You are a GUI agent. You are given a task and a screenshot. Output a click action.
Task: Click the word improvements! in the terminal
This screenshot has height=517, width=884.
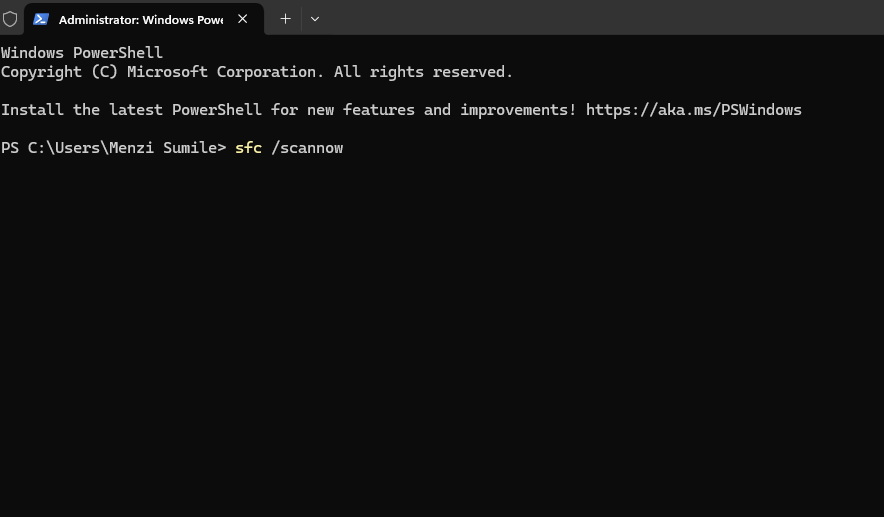pyautogui.click(x=518, y=109)
